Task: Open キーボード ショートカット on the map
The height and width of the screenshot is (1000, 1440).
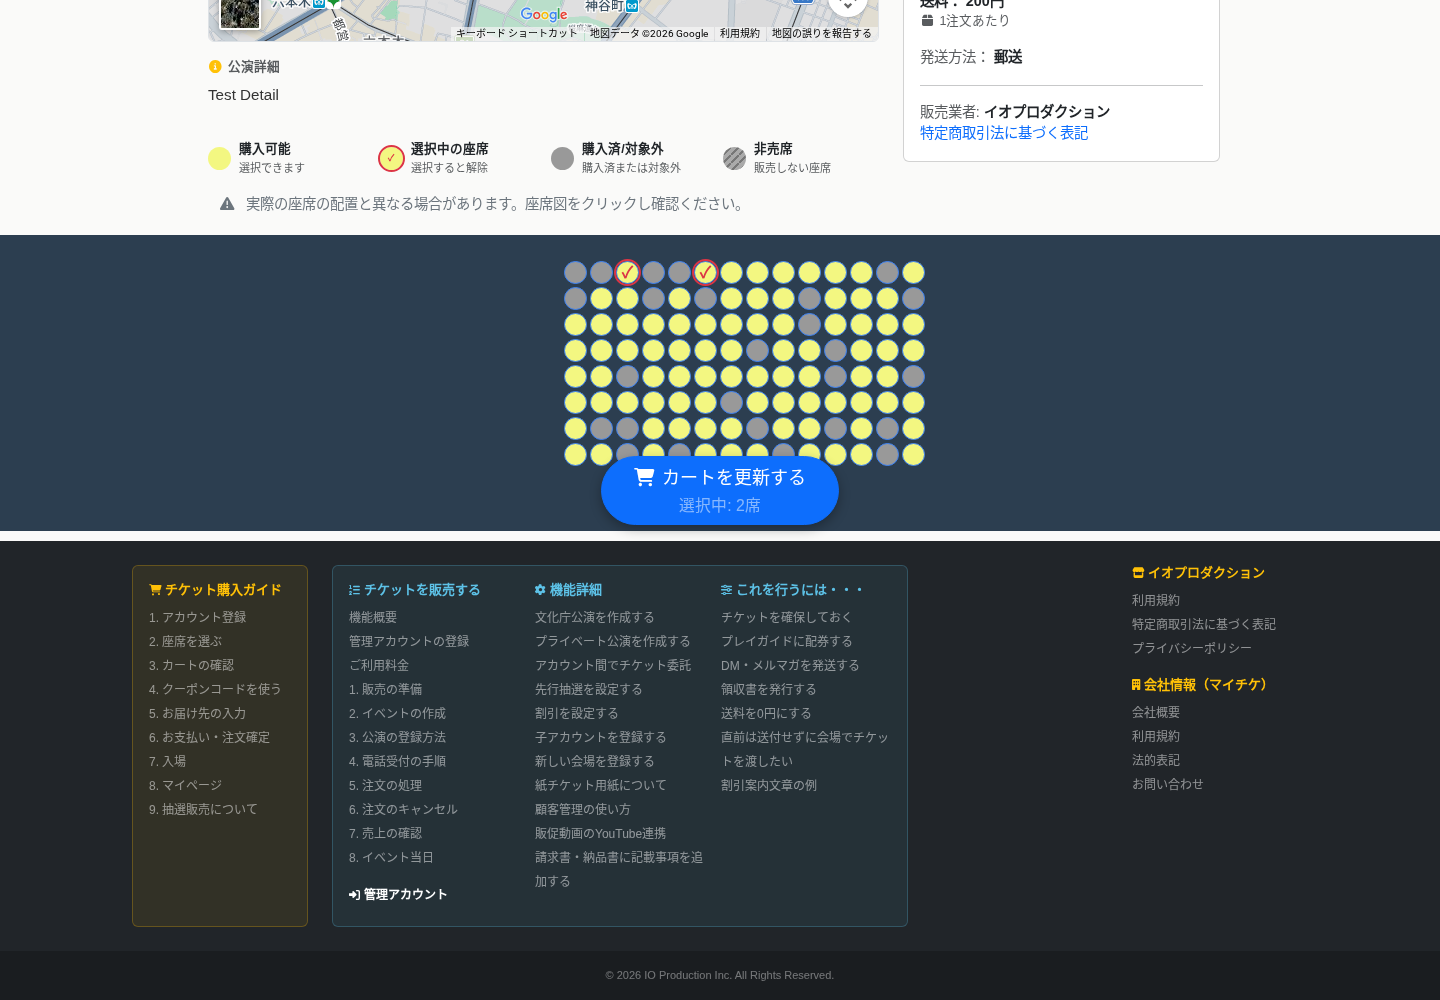Action: click(517, 33)
